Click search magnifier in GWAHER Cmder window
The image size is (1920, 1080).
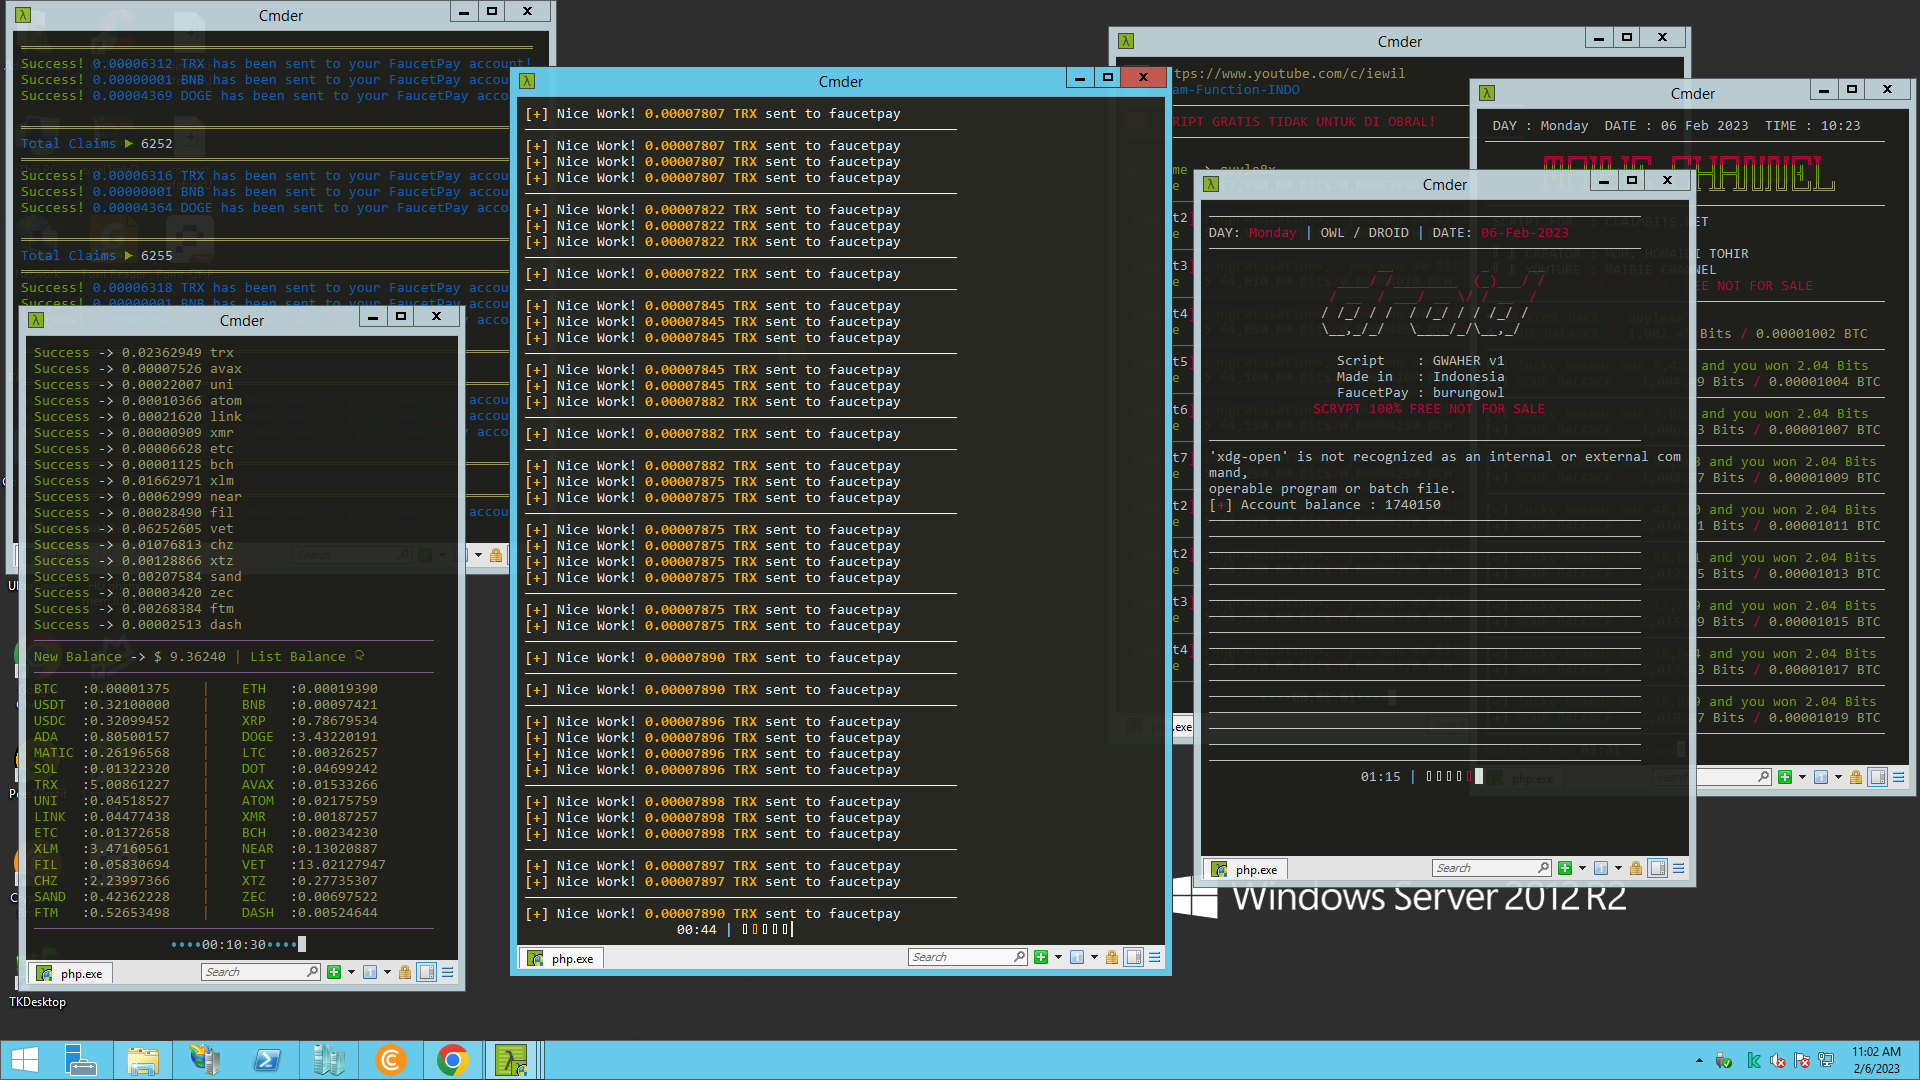pos(1543,868)
